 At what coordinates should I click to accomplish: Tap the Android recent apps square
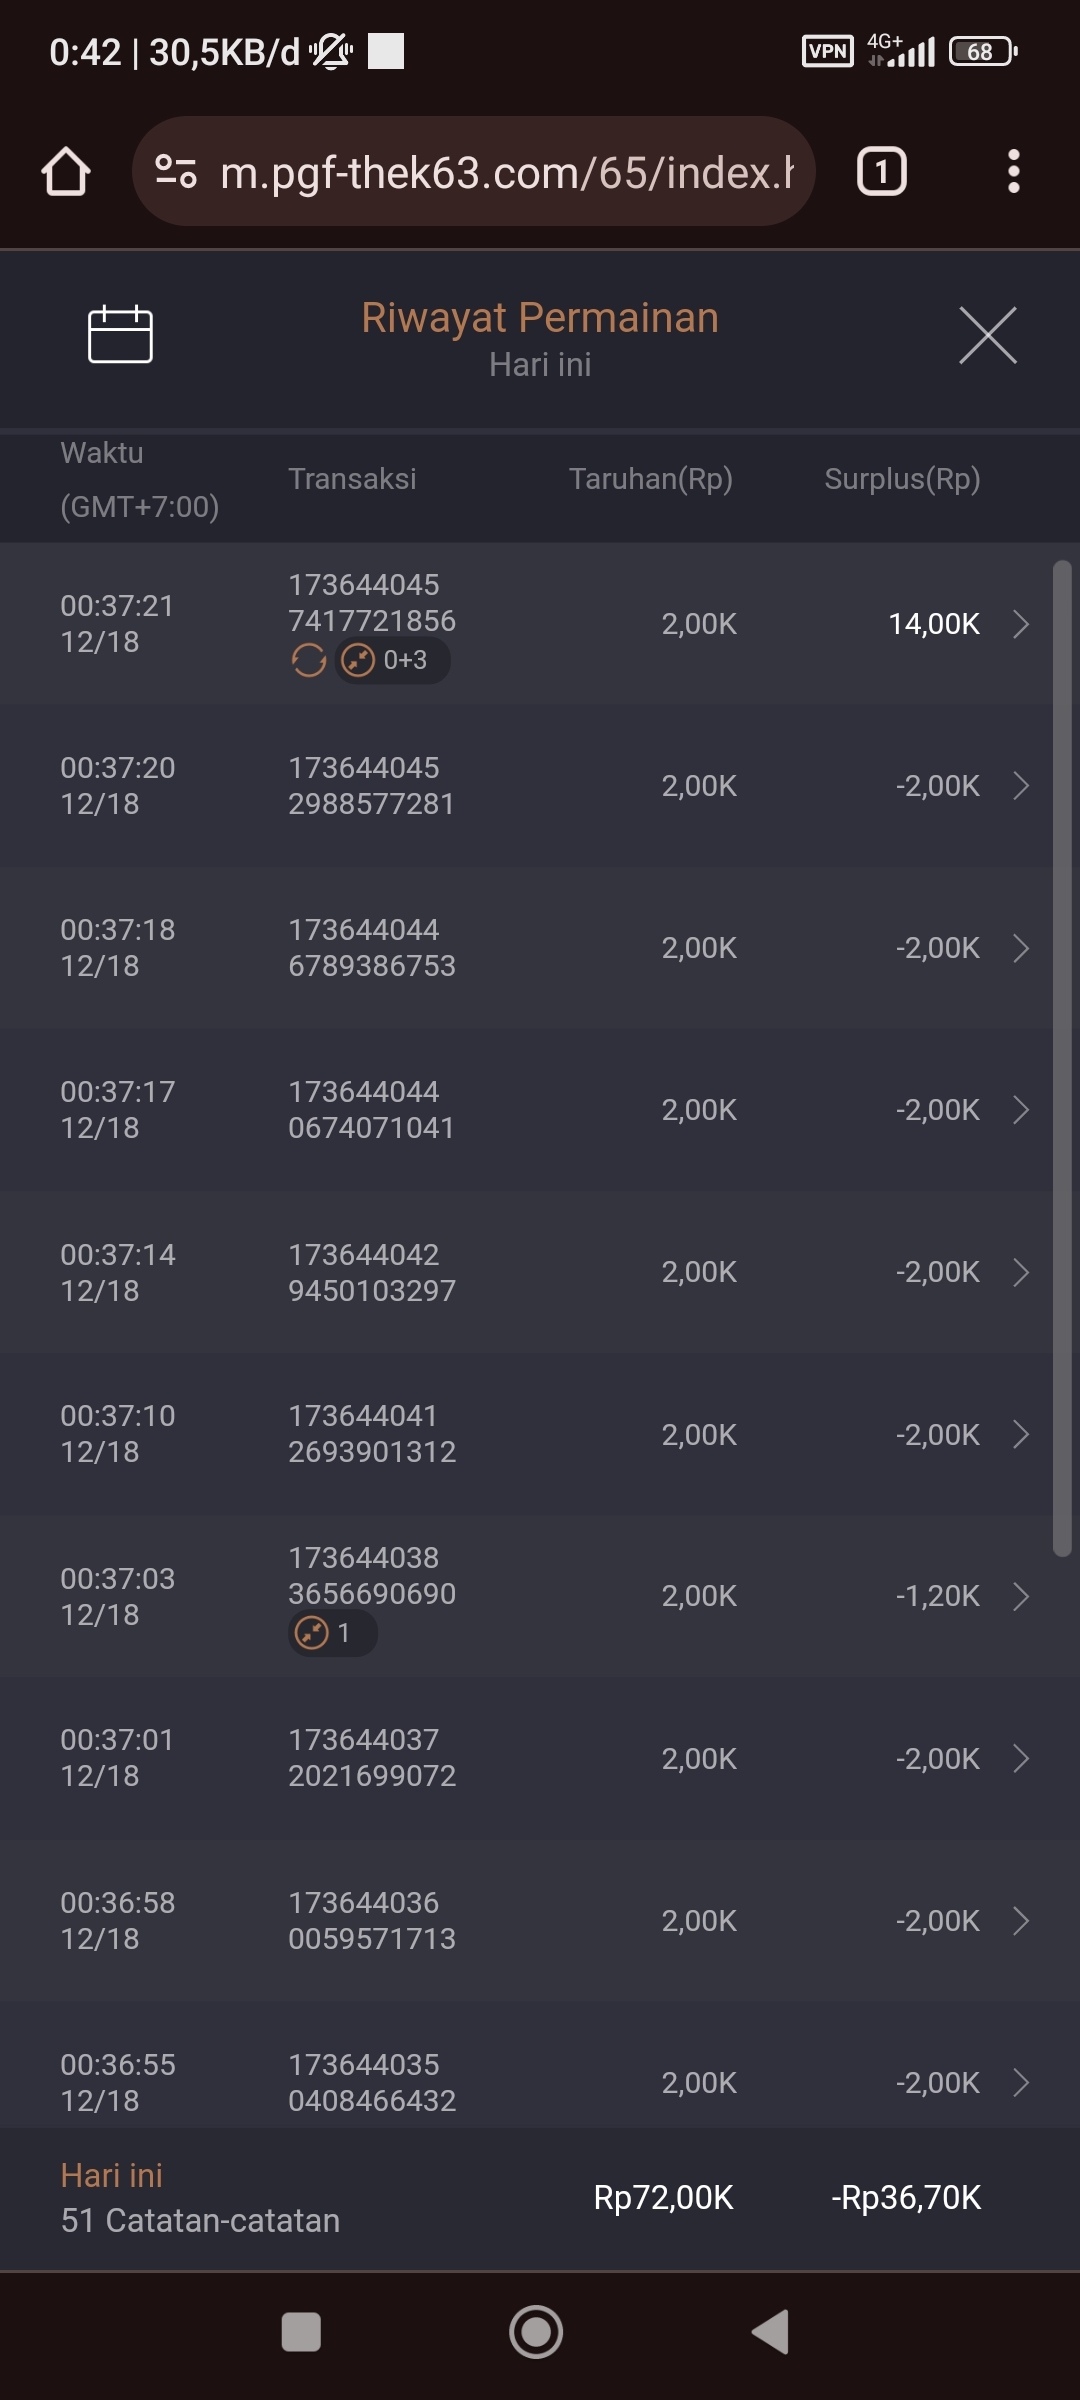tap(301, 2332)
